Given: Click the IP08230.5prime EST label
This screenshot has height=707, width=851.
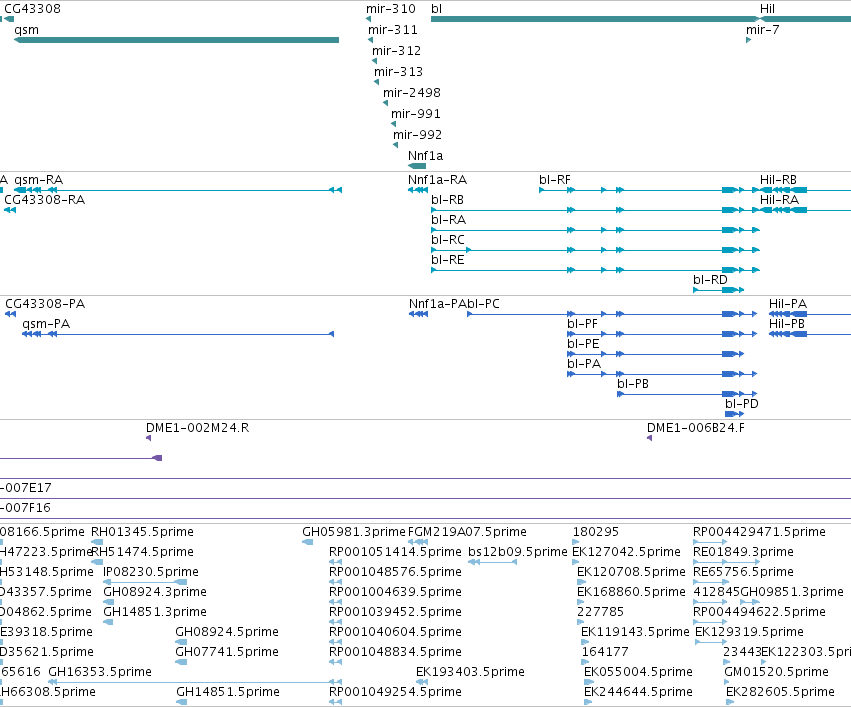Looking at the screenshot, I should point(150,572).
